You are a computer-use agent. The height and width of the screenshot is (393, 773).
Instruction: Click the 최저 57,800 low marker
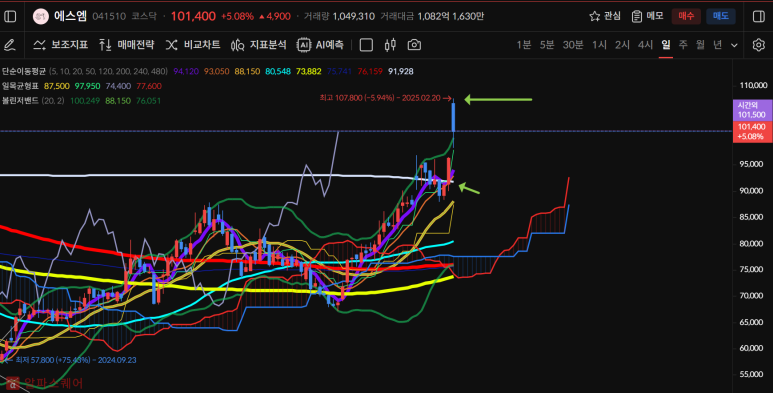[x=70, y=360]
